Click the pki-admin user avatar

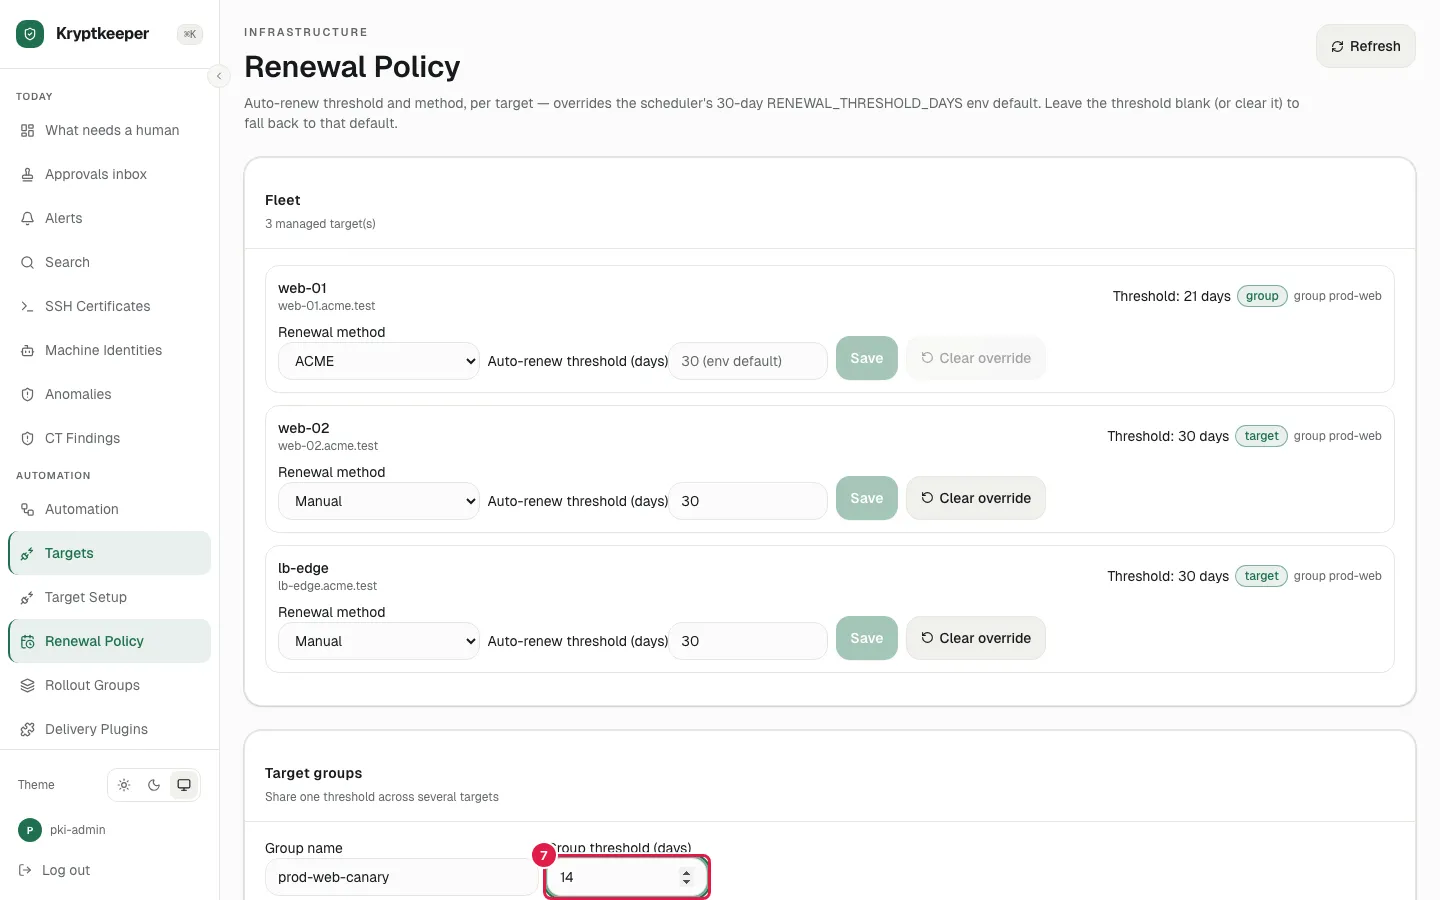pyautogui.click(x=30, y=830)
